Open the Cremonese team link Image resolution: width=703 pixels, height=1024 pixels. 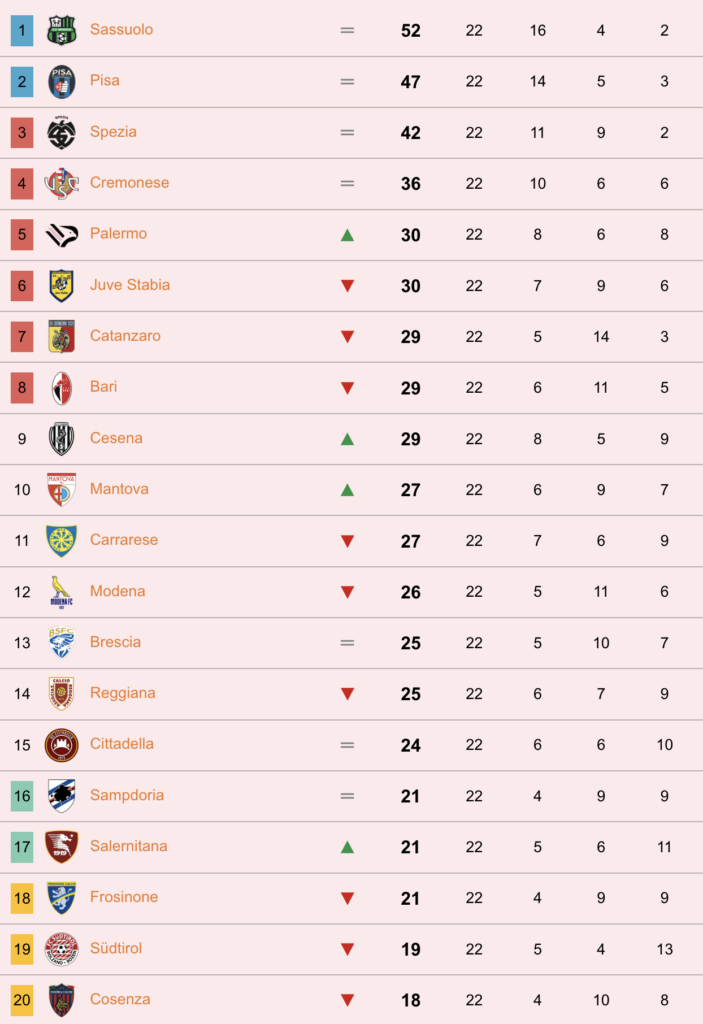click(x=129, y=183)
